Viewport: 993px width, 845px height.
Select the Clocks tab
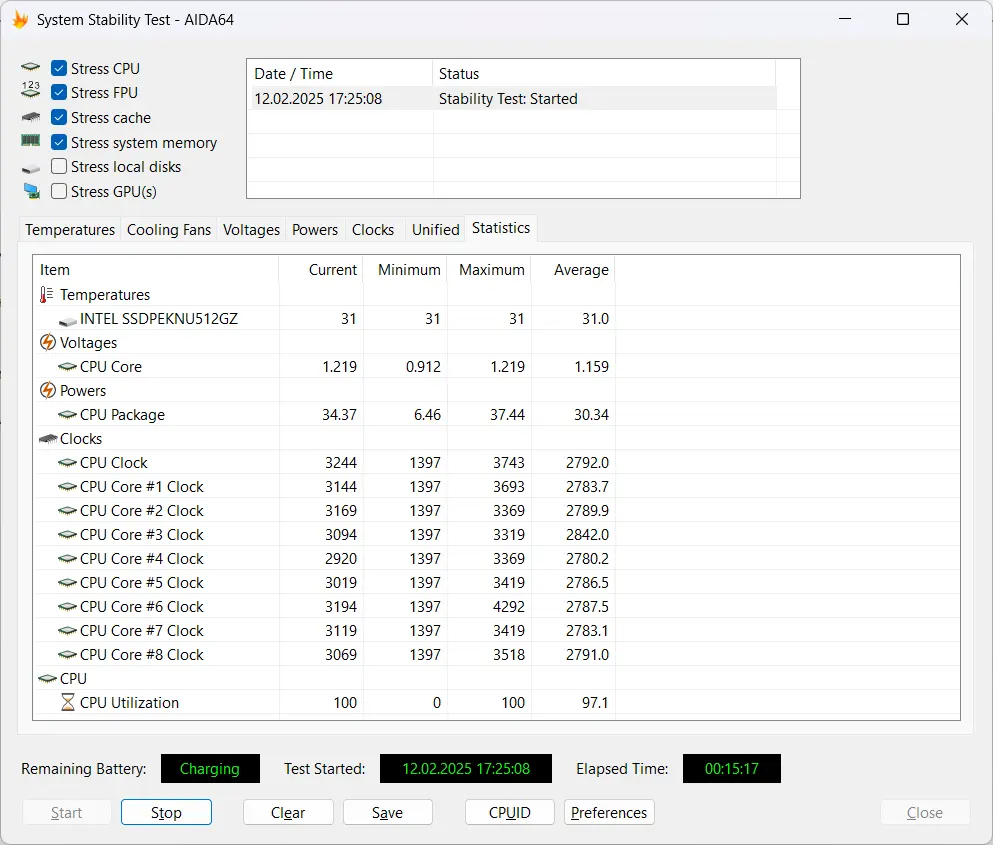click(373, 229)
